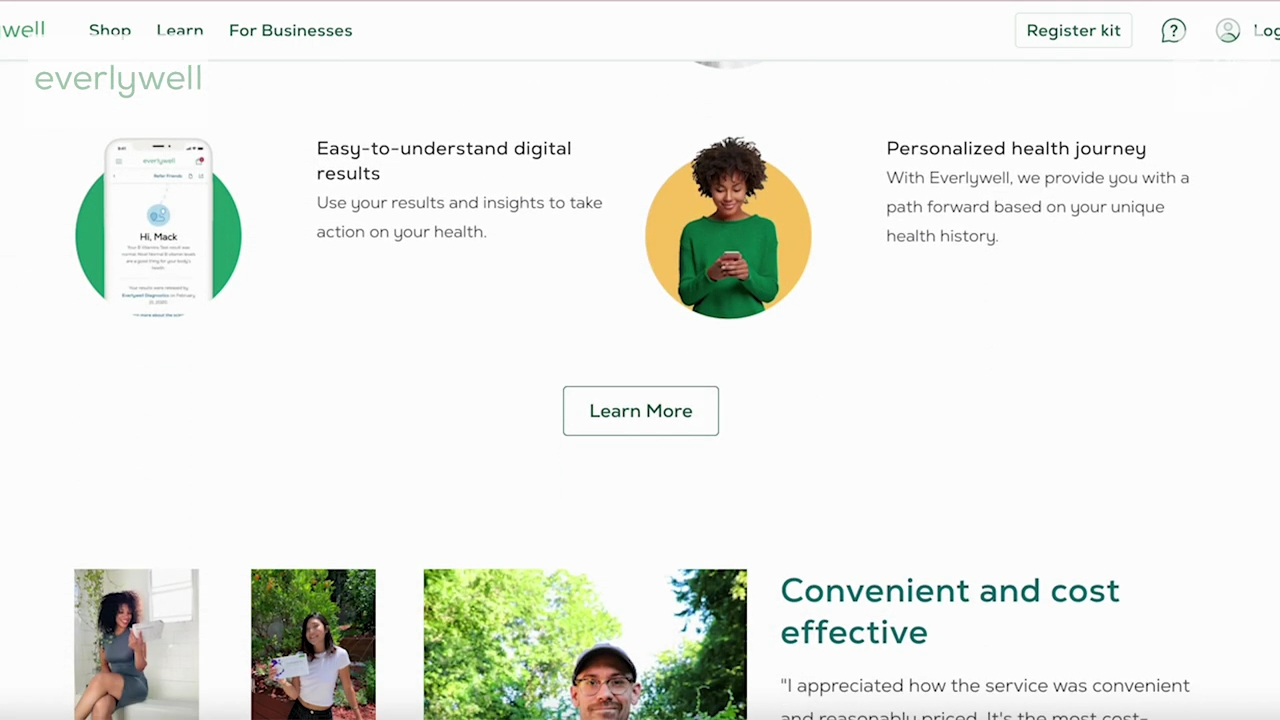Click the woman in green sweater image
Screen dimensions: 1280x720
click(728, 228)
